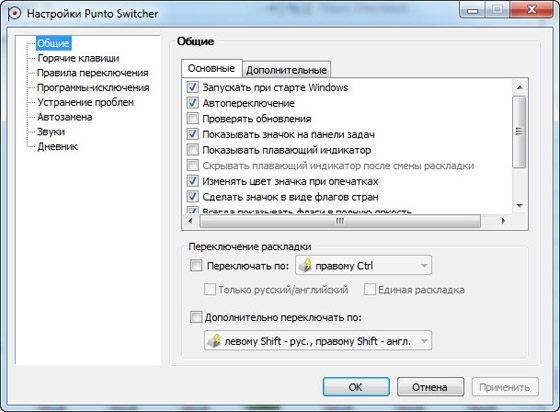
Task: Tick the Единая раскладка checkbox
Action: [370, 289]
